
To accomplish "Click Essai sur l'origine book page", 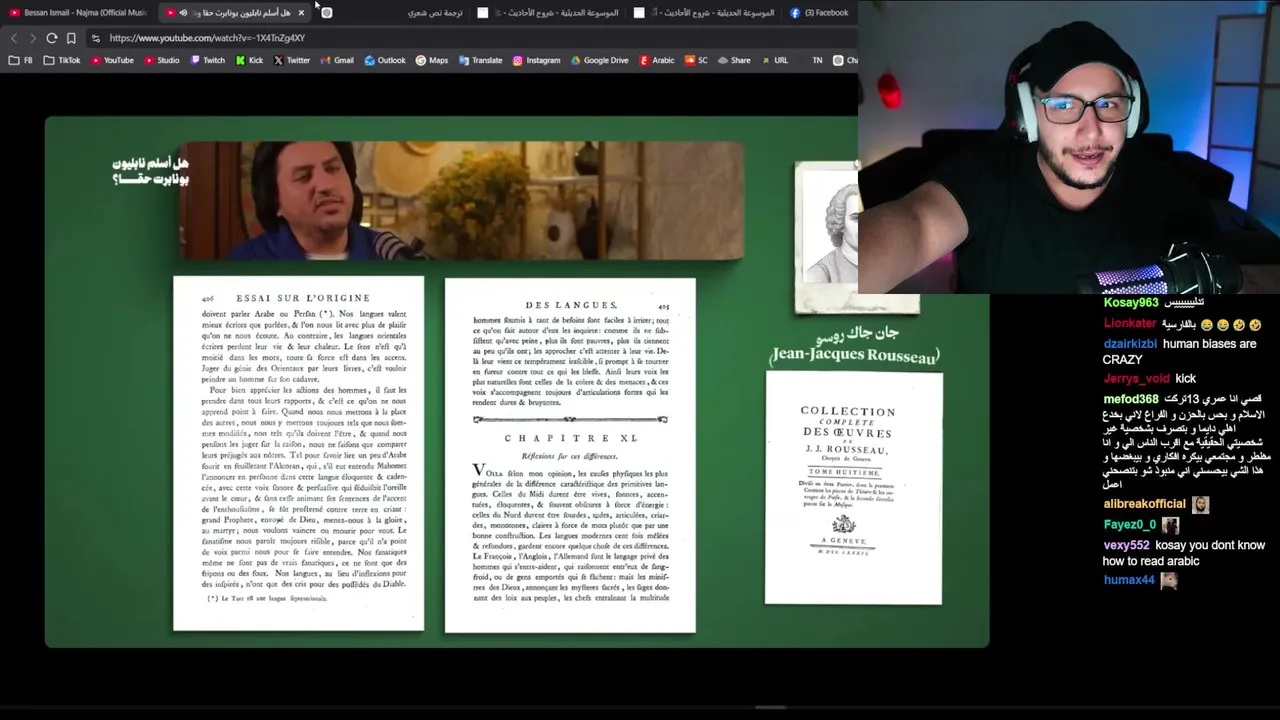I will pos(298,454).
